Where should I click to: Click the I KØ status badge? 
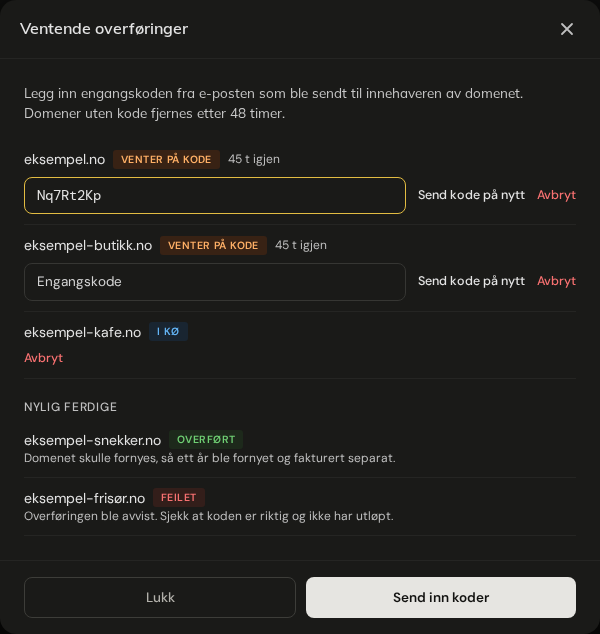[168, 332]
